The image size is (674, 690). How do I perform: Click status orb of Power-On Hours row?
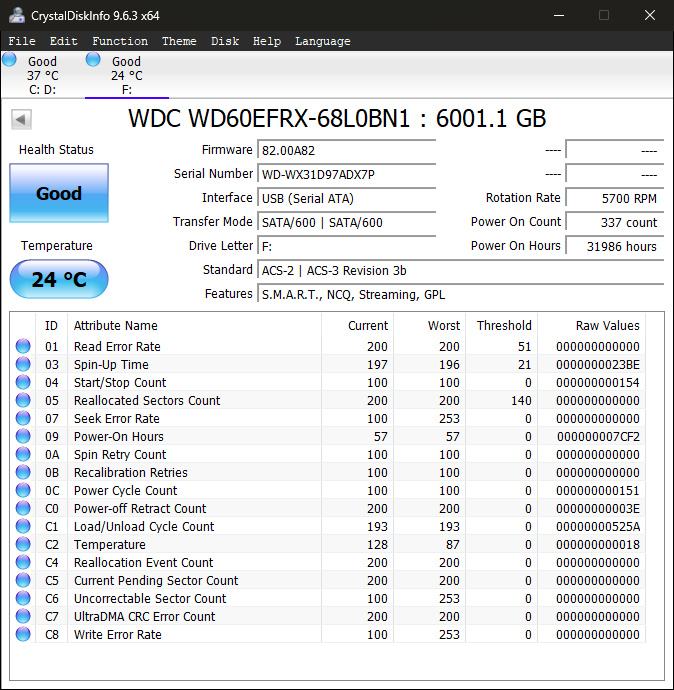tap(23, 437)
